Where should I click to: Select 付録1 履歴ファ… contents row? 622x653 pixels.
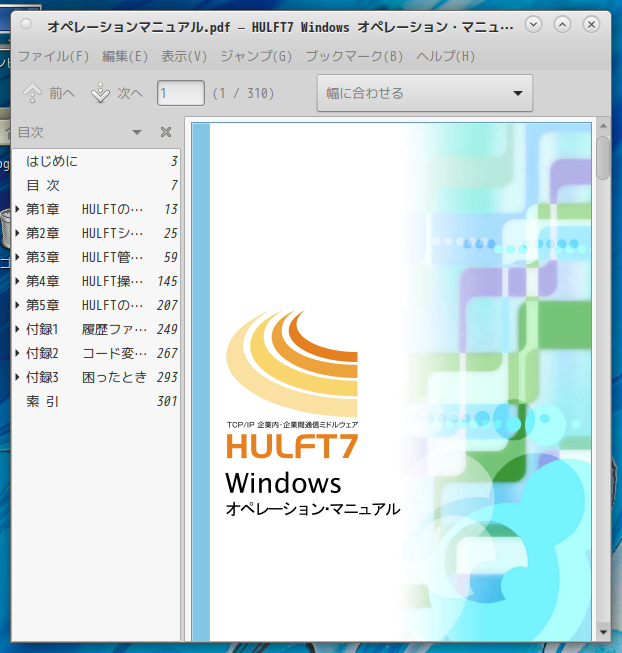(96, 329)
